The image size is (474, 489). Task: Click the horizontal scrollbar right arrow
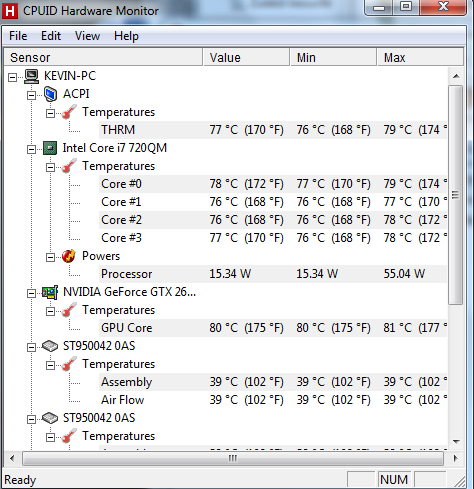pyautogui.click(x=456, y=458)
